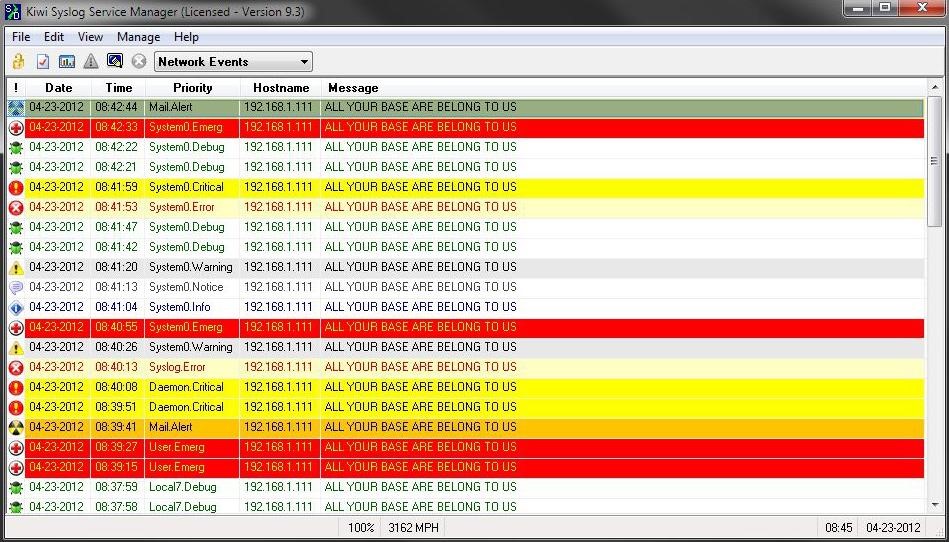
Task: Select the red System0.Emerg row at 08:42:33
Action: click(420, 127)
